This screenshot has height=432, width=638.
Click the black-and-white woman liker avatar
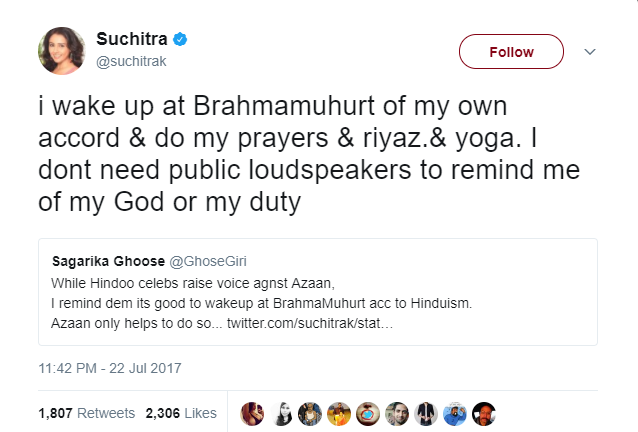[x=282, y=413]
